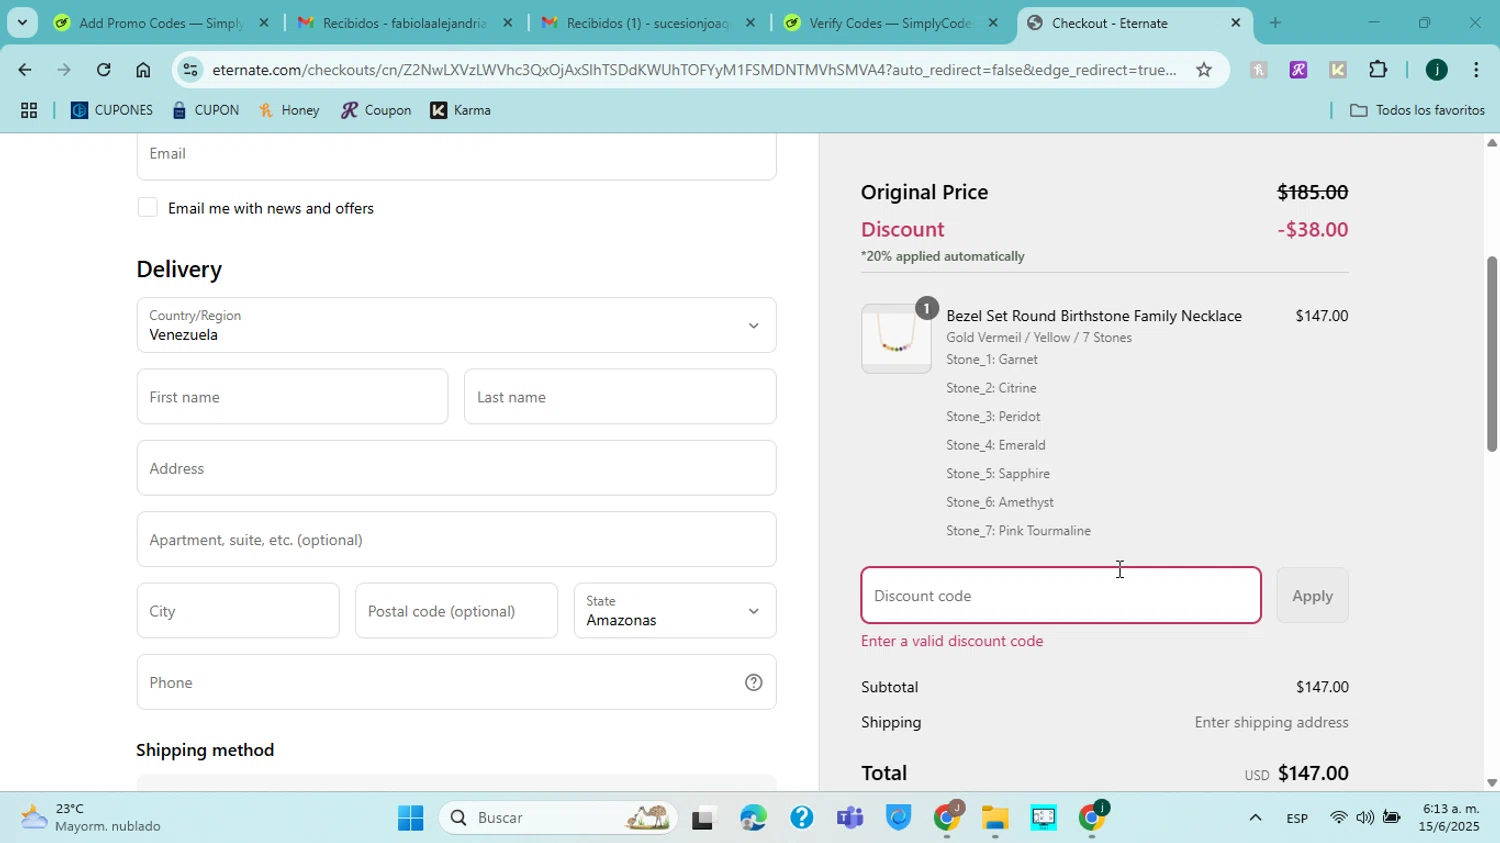Click the address bar URL

694,70
